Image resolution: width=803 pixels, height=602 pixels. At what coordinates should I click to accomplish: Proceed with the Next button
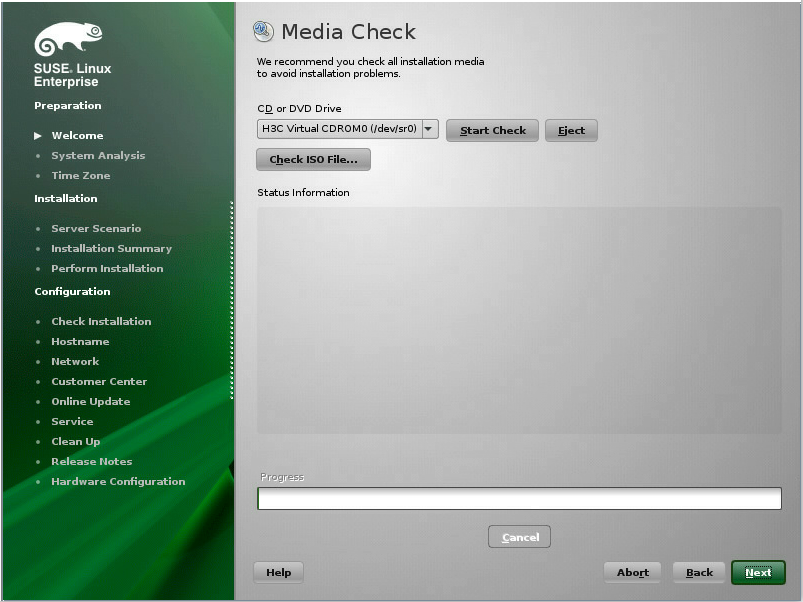tap(758, 572)
